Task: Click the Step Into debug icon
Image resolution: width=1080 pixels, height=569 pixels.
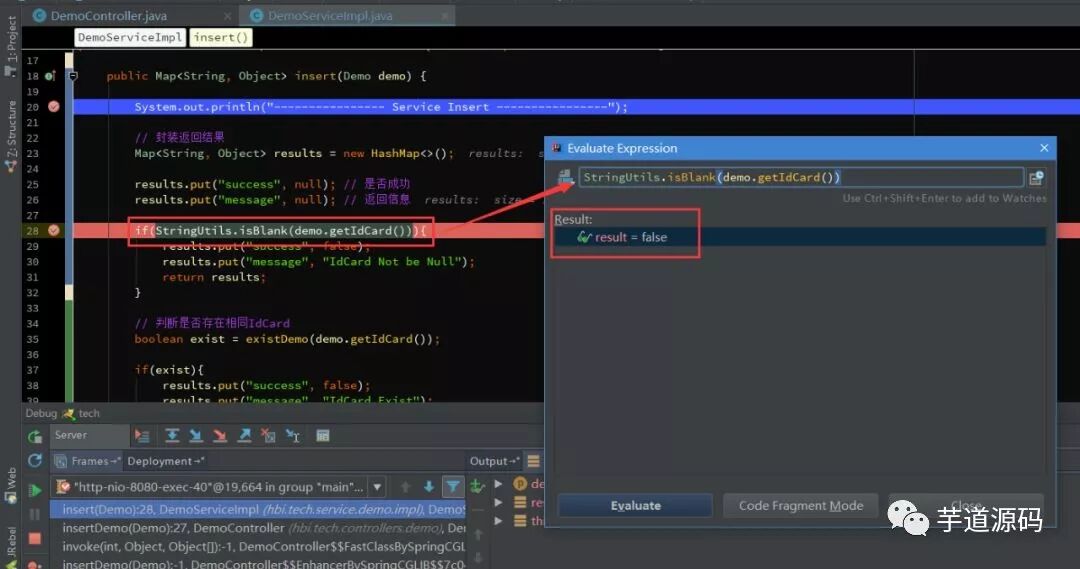Action: [x=196, y=435]
